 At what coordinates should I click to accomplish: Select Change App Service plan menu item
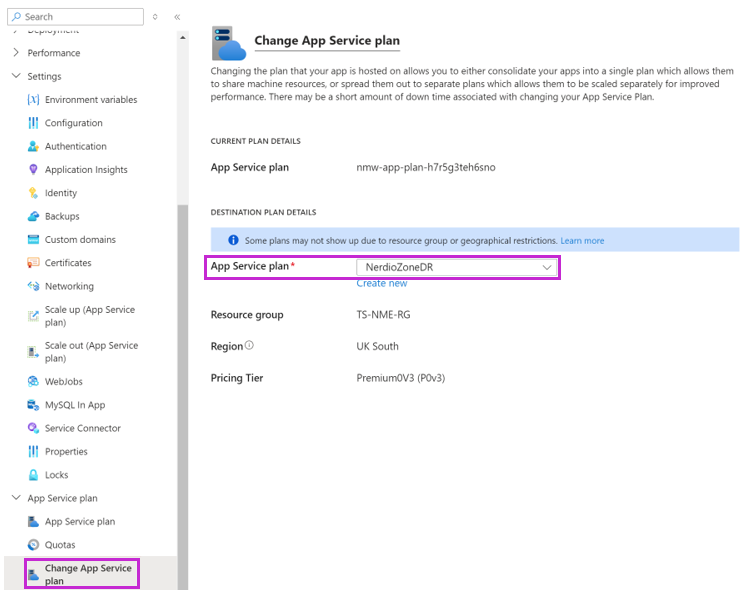pyautogui.click(x=87, y=574)
